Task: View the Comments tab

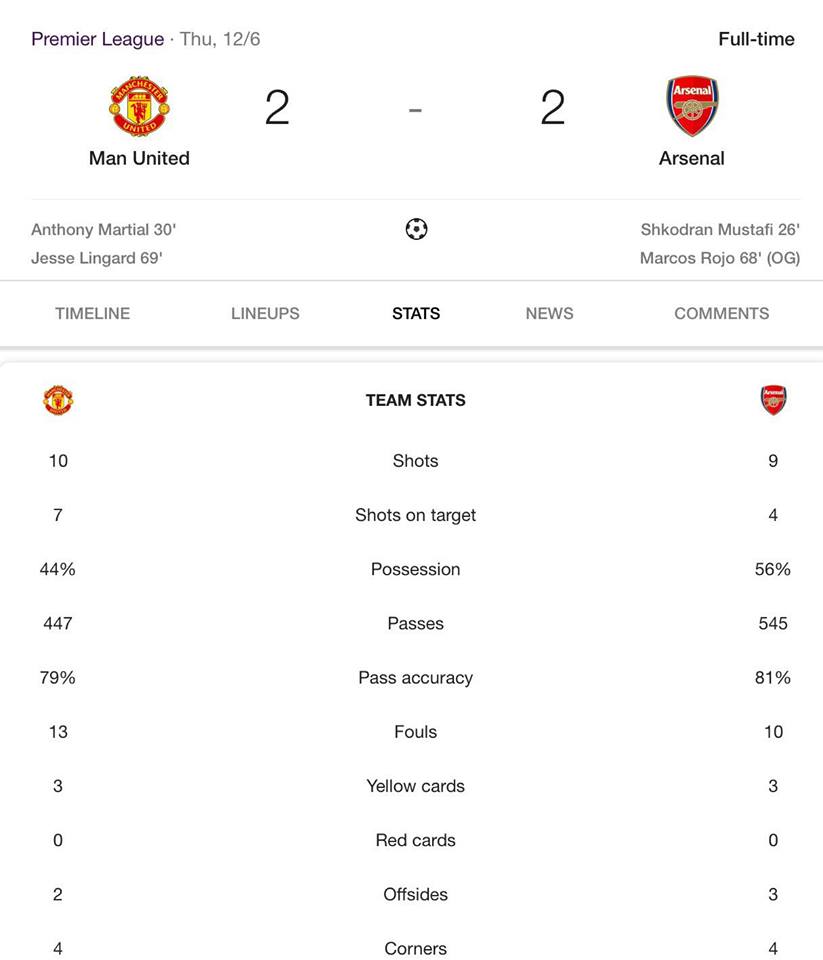Action: point(721,313)
